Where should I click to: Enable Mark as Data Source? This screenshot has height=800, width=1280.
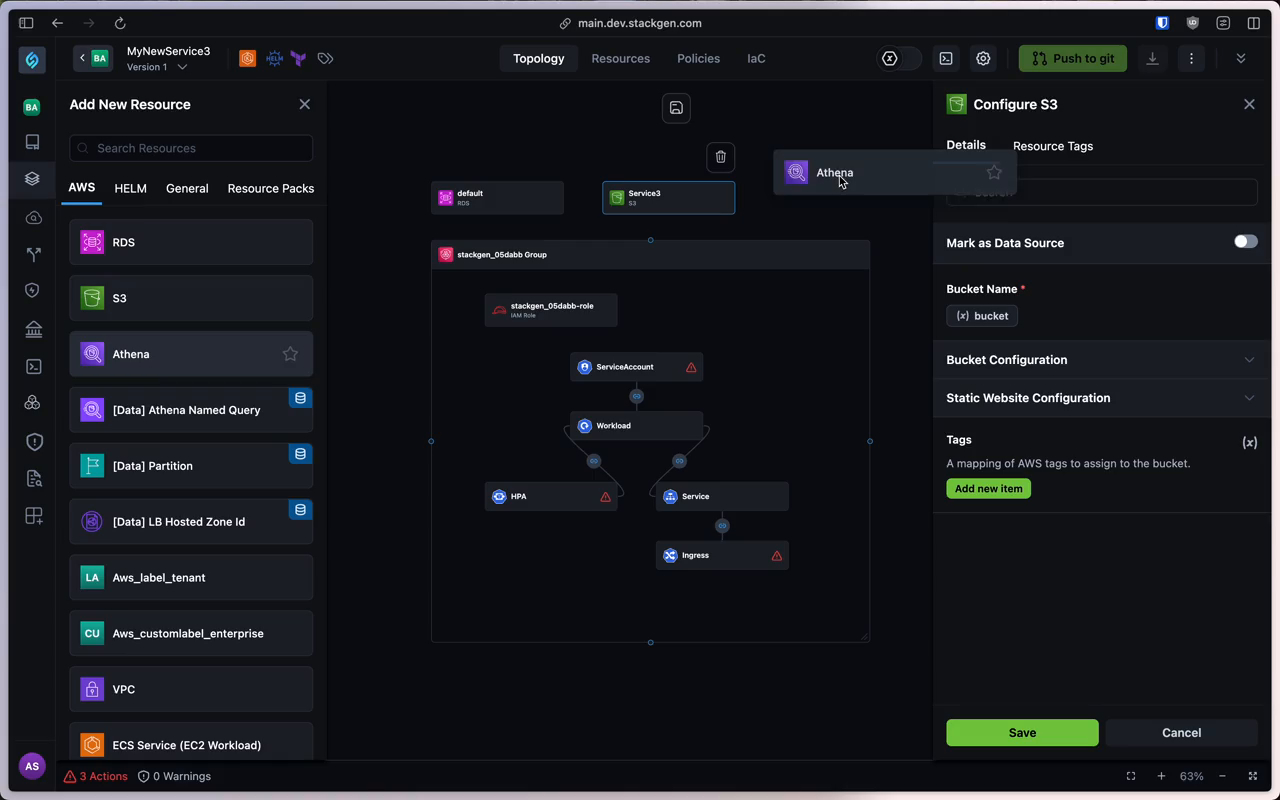(1245, 241)
